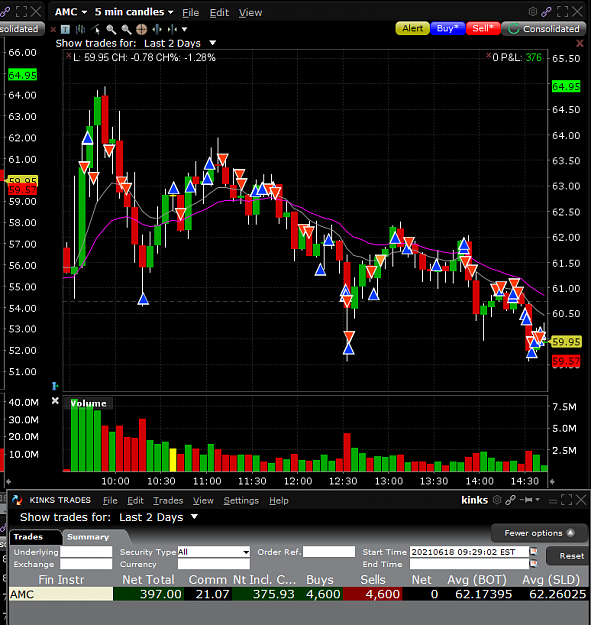Click the Exchange input field
This screenshot has height=625, width=591.
pyautogui.click(x=86, y=564)
